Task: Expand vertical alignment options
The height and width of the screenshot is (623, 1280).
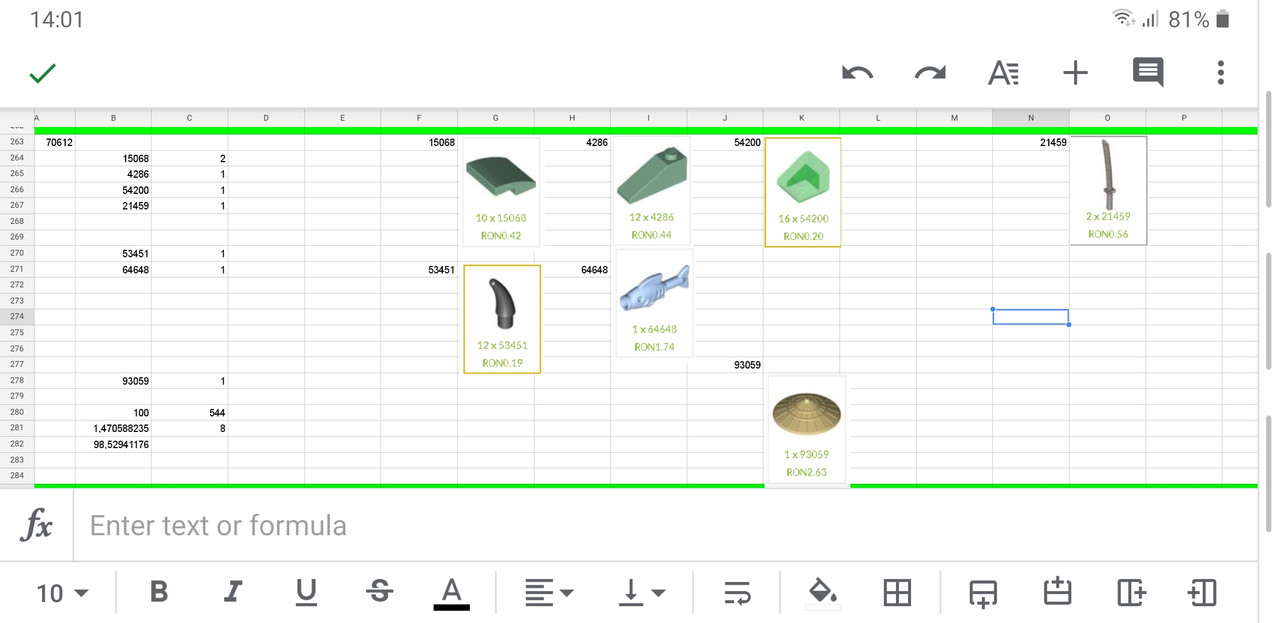Action: coord(643,593)
